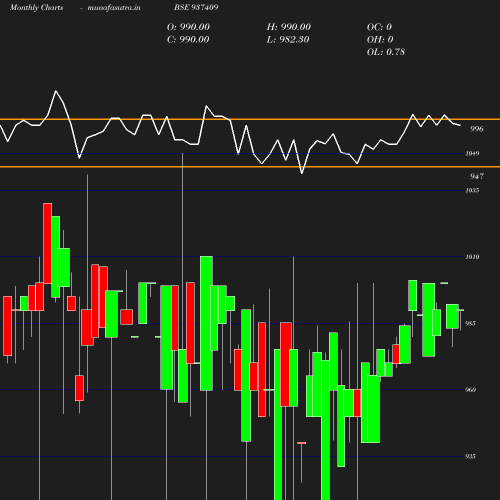Image resolution: width=500 pixels, height=500 pixels.
Task: Click the 960 price axis label
Action: coord(470,390)
